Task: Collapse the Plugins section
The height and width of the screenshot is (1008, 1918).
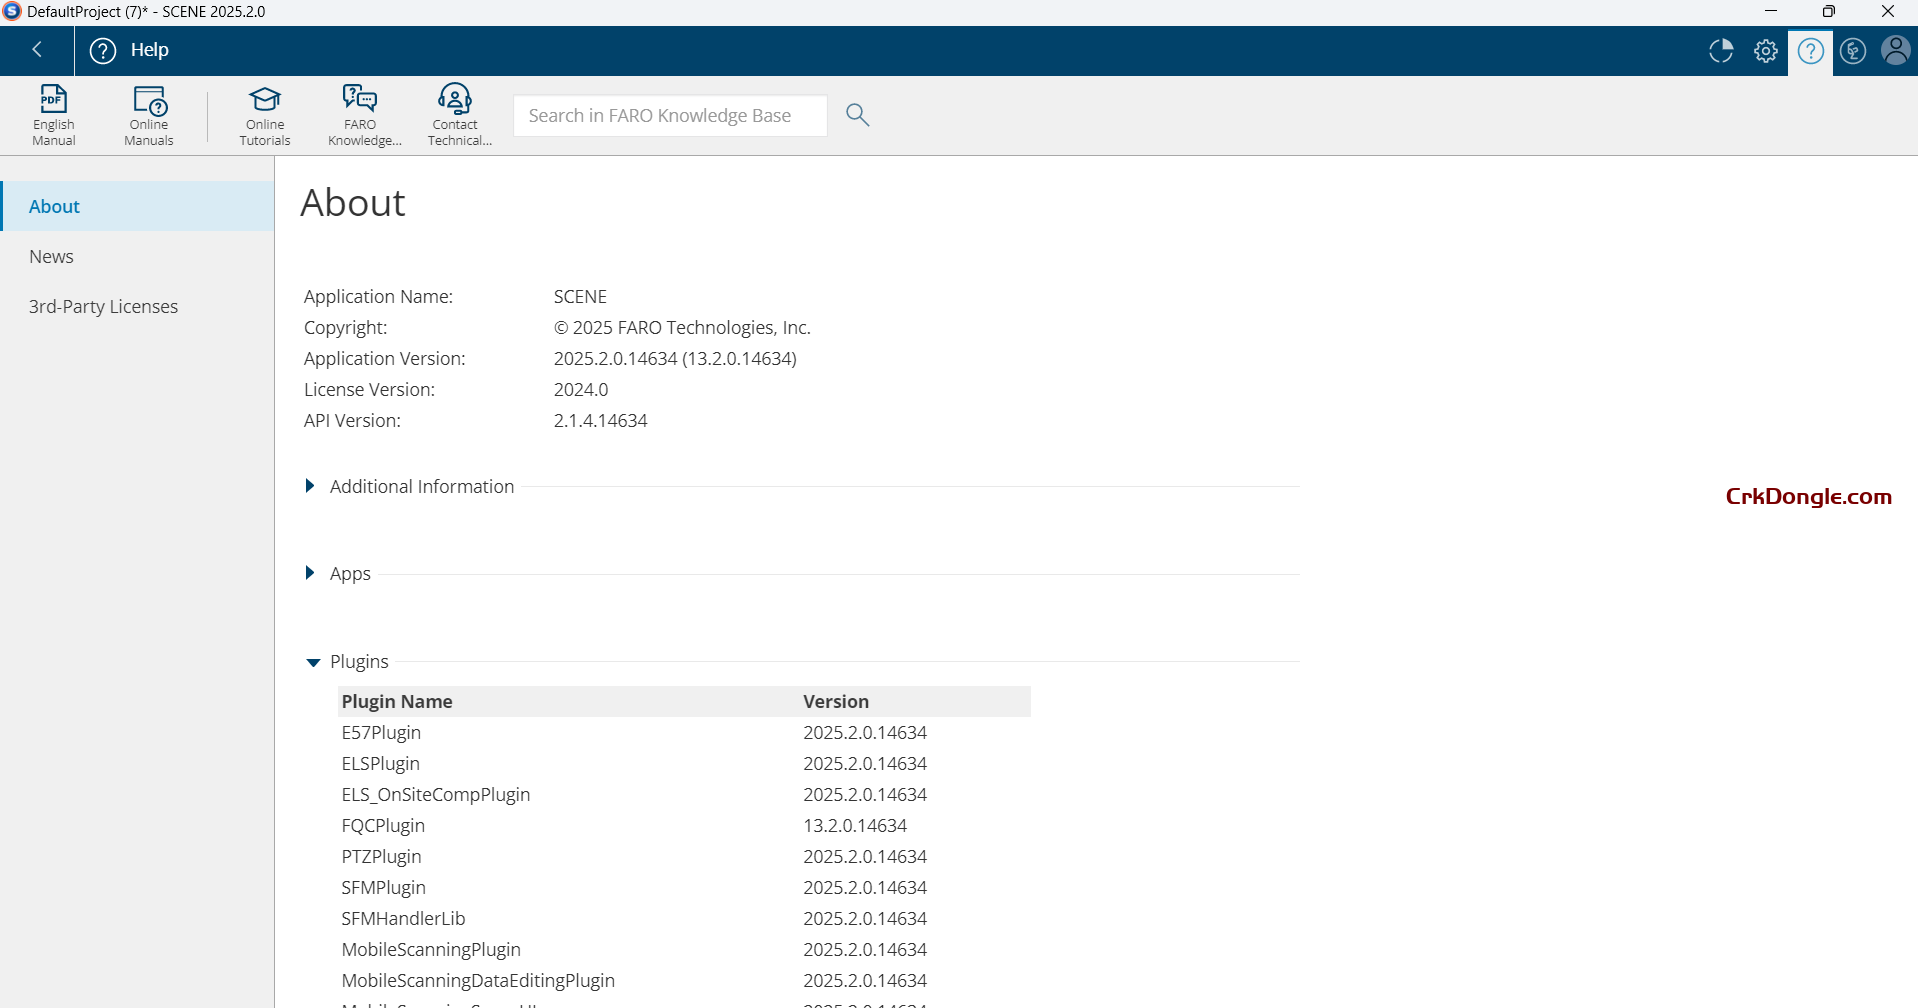Action: click(x=313, y=662)
